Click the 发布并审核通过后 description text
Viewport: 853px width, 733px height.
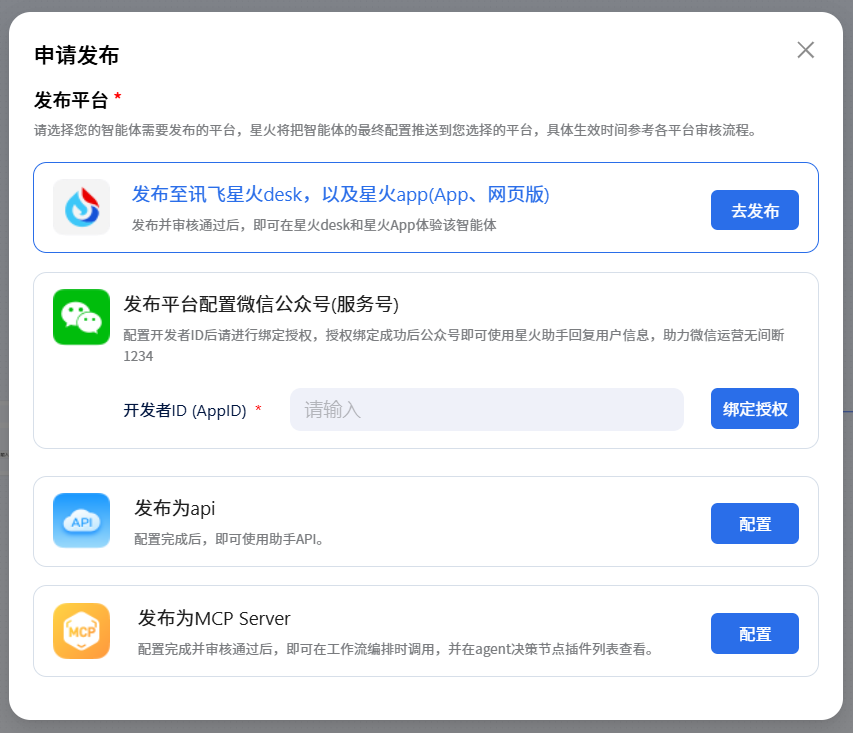click(x=314, y=225)
